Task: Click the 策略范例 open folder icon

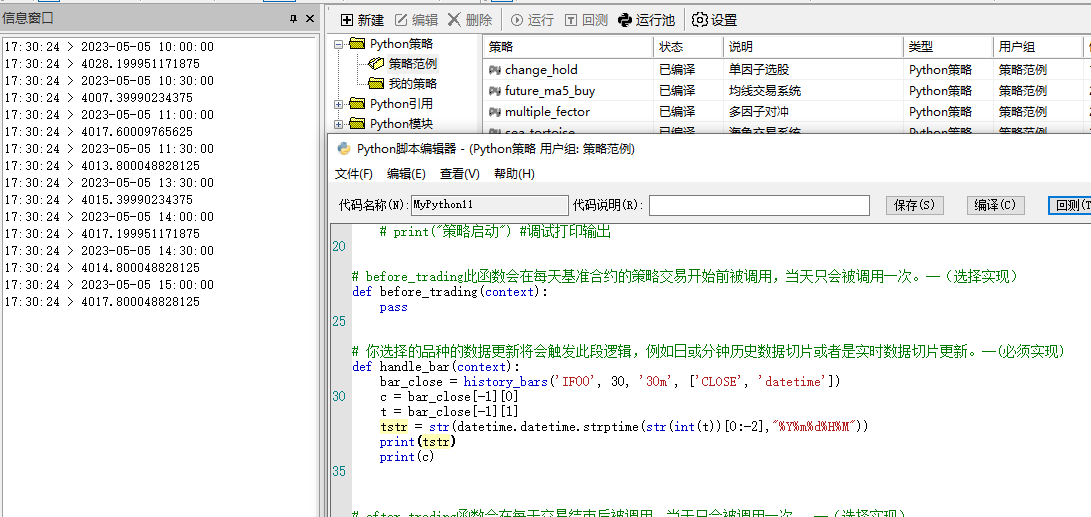Action: pos(376,64)
